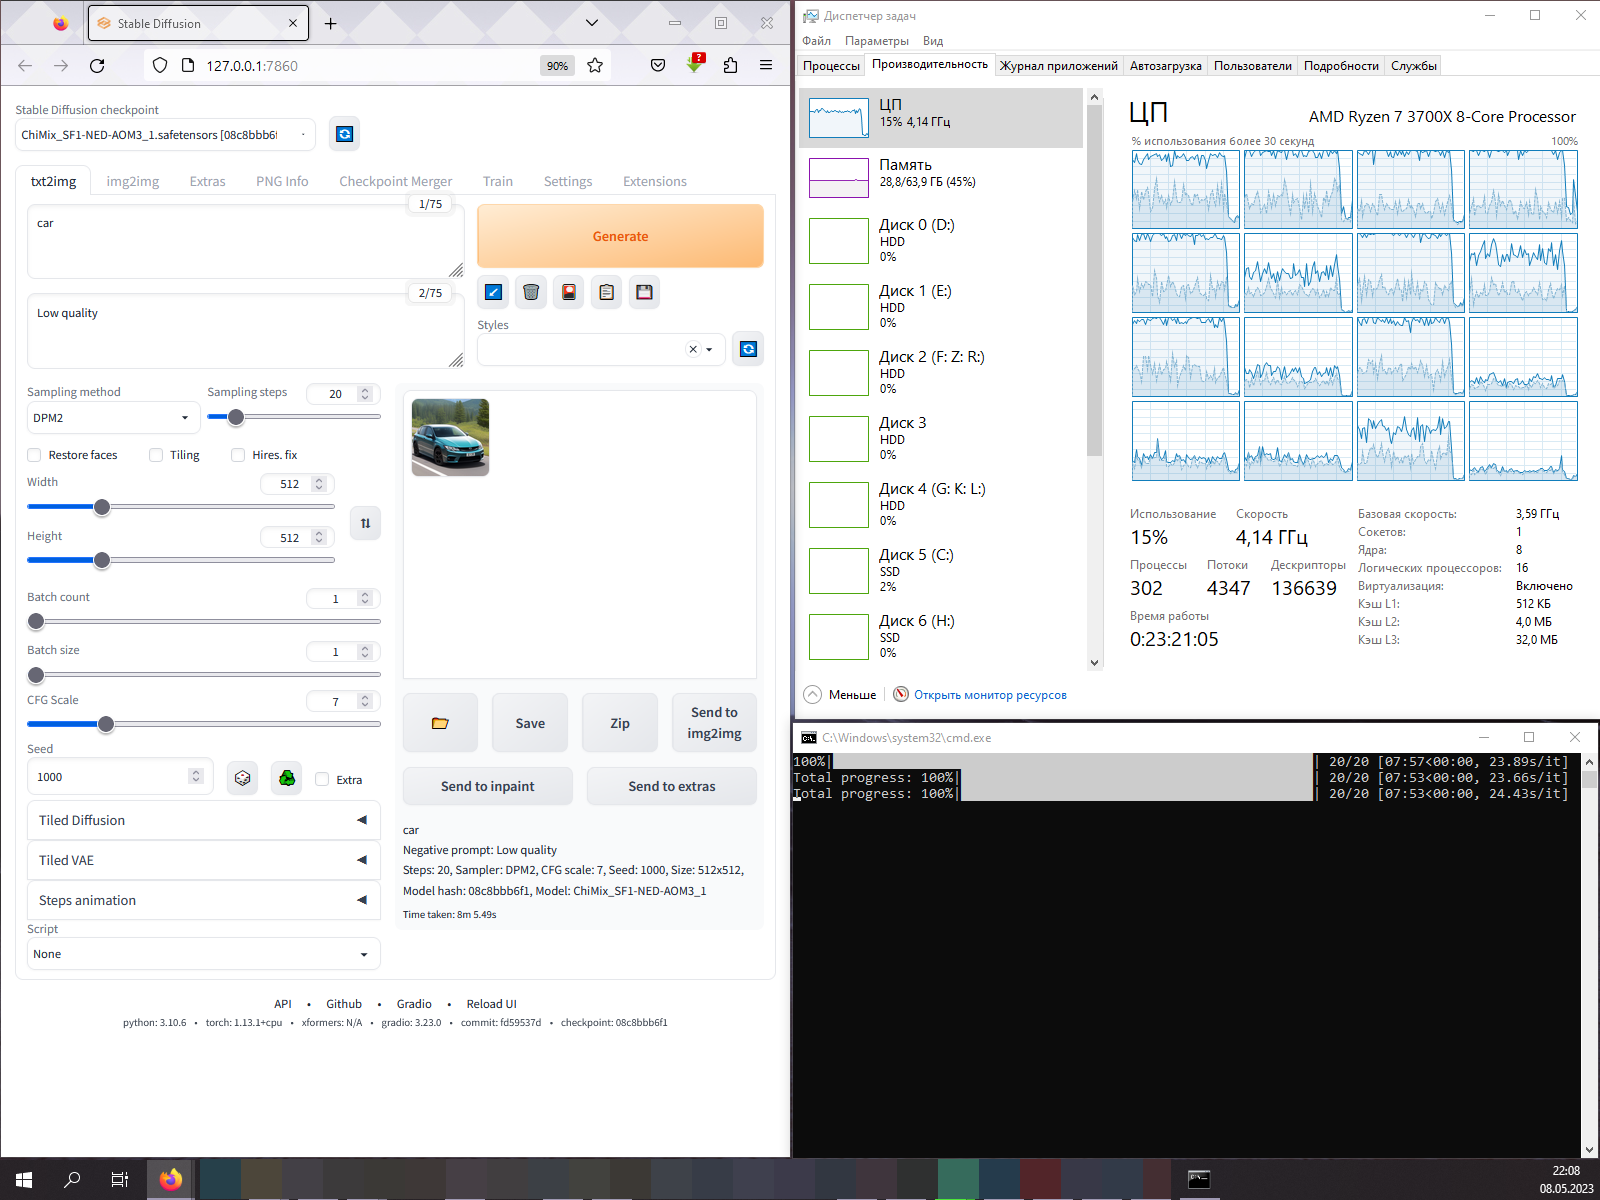The width and height of the screenshot is (1600, 1200).
Task: Adjust the Sampling steps slider
Action: (x=294, y=417)
